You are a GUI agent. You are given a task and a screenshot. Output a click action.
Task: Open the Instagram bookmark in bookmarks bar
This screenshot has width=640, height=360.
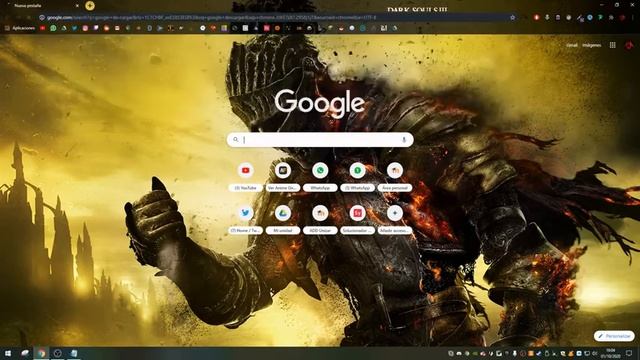tap(85, 28)
